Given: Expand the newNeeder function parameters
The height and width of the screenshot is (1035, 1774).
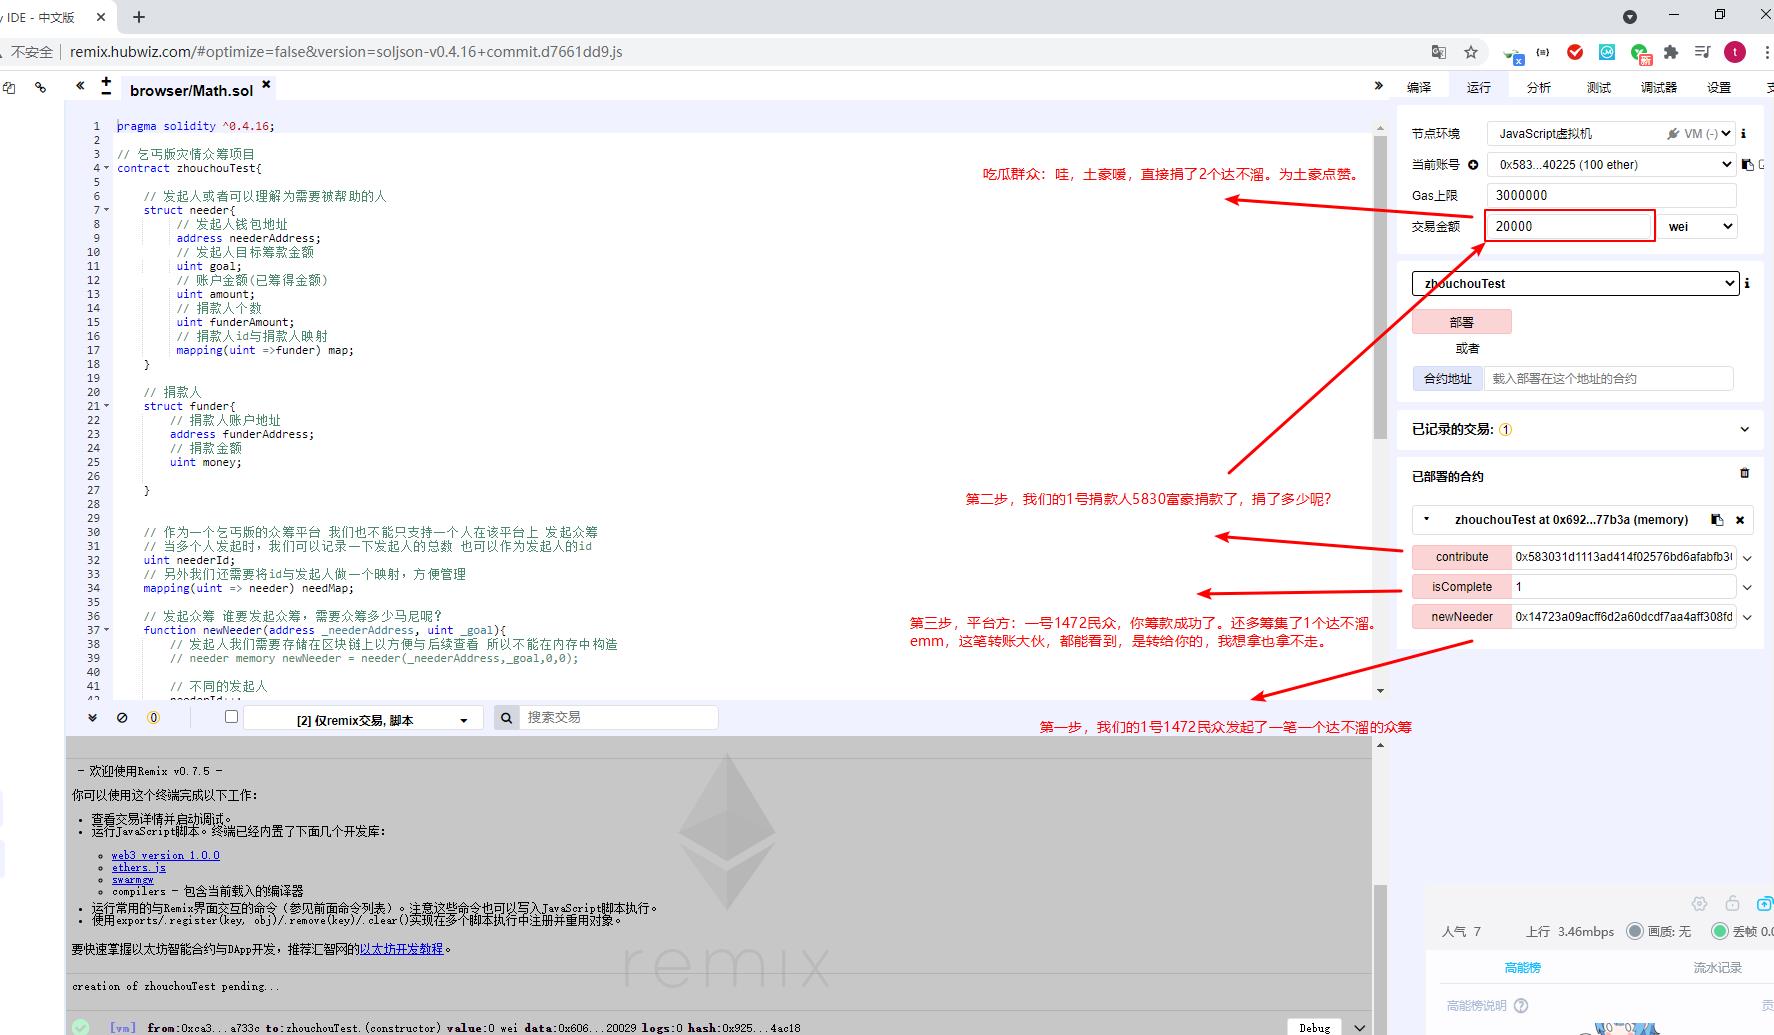Looking at the screenshot, I should [1747, 617].
